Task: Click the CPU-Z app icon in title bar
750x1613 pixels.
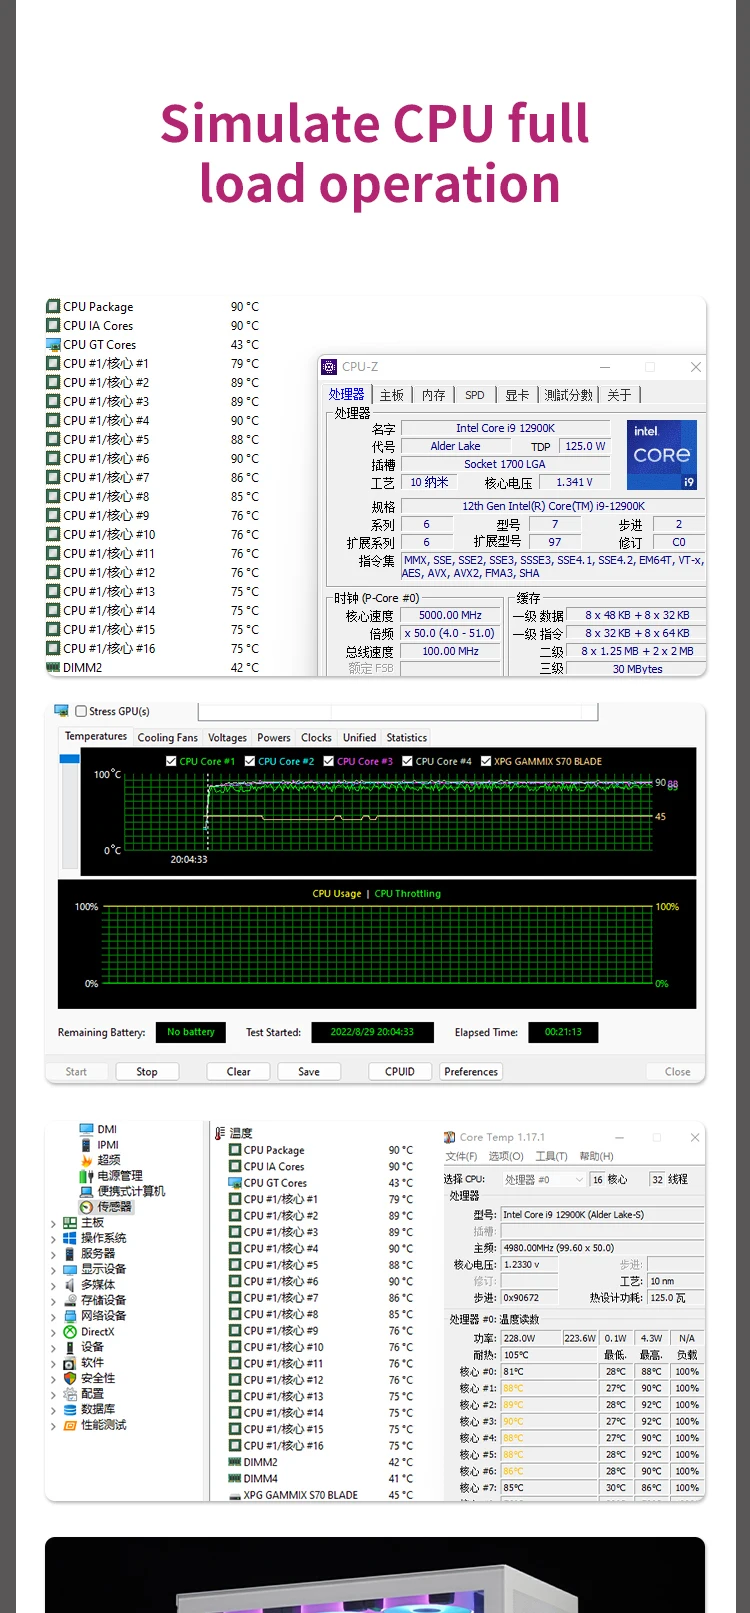Action: coord(329,367)
